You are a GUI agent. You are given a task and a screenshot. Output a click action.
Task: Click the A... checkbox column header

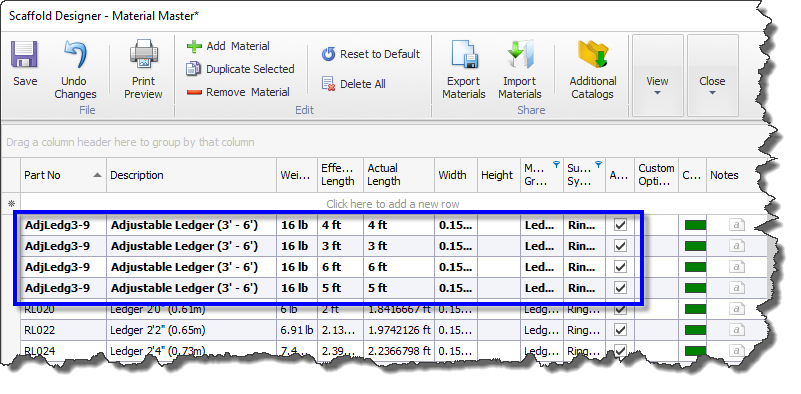[620, 175]
